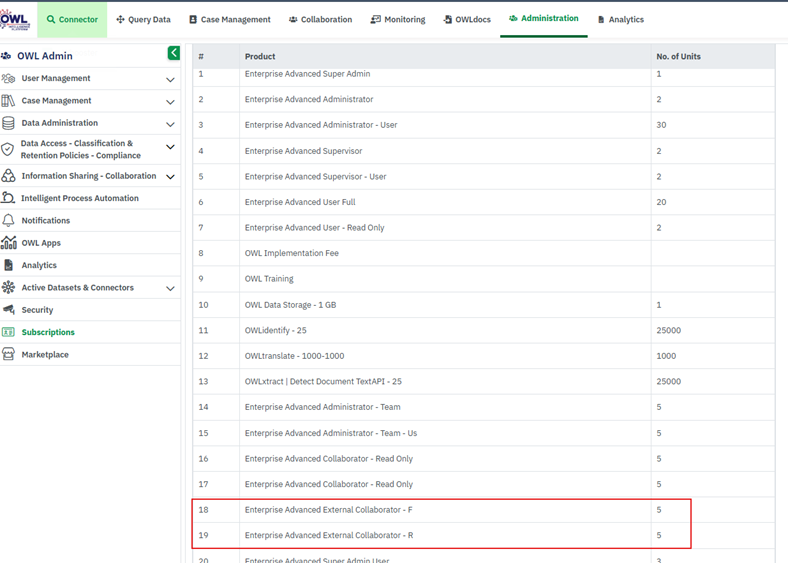Expand the User Management section chevron
The image size is (788, 563).
170,79
